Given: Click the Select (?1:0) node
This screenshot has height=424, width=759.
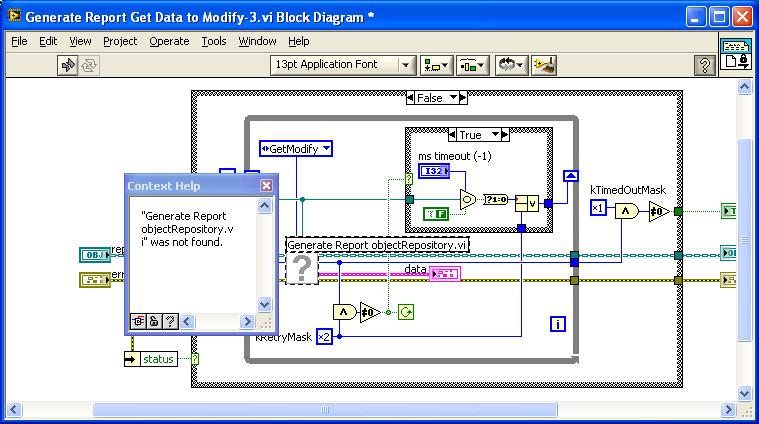Looking at the screenshot, I should (495, 199).
